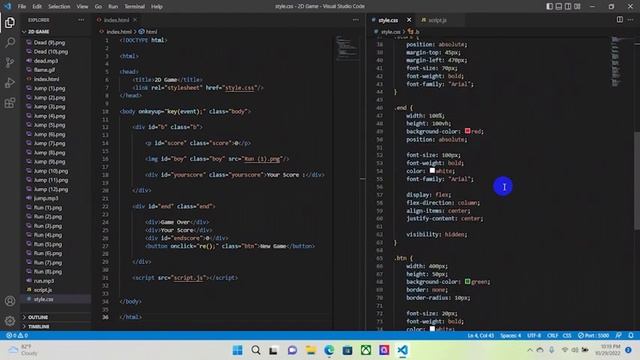Open the Terminal menu

coord(134,7)
